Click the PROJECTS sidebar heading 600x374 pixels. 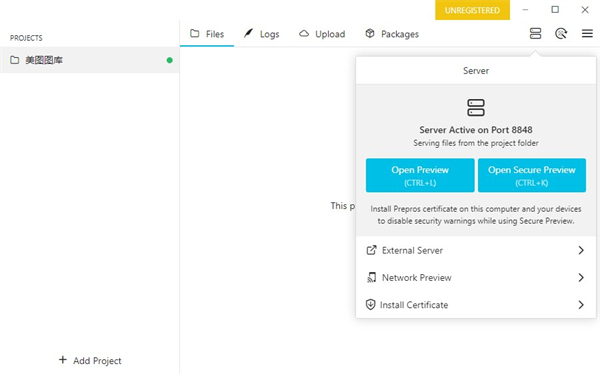click(26, 38)
